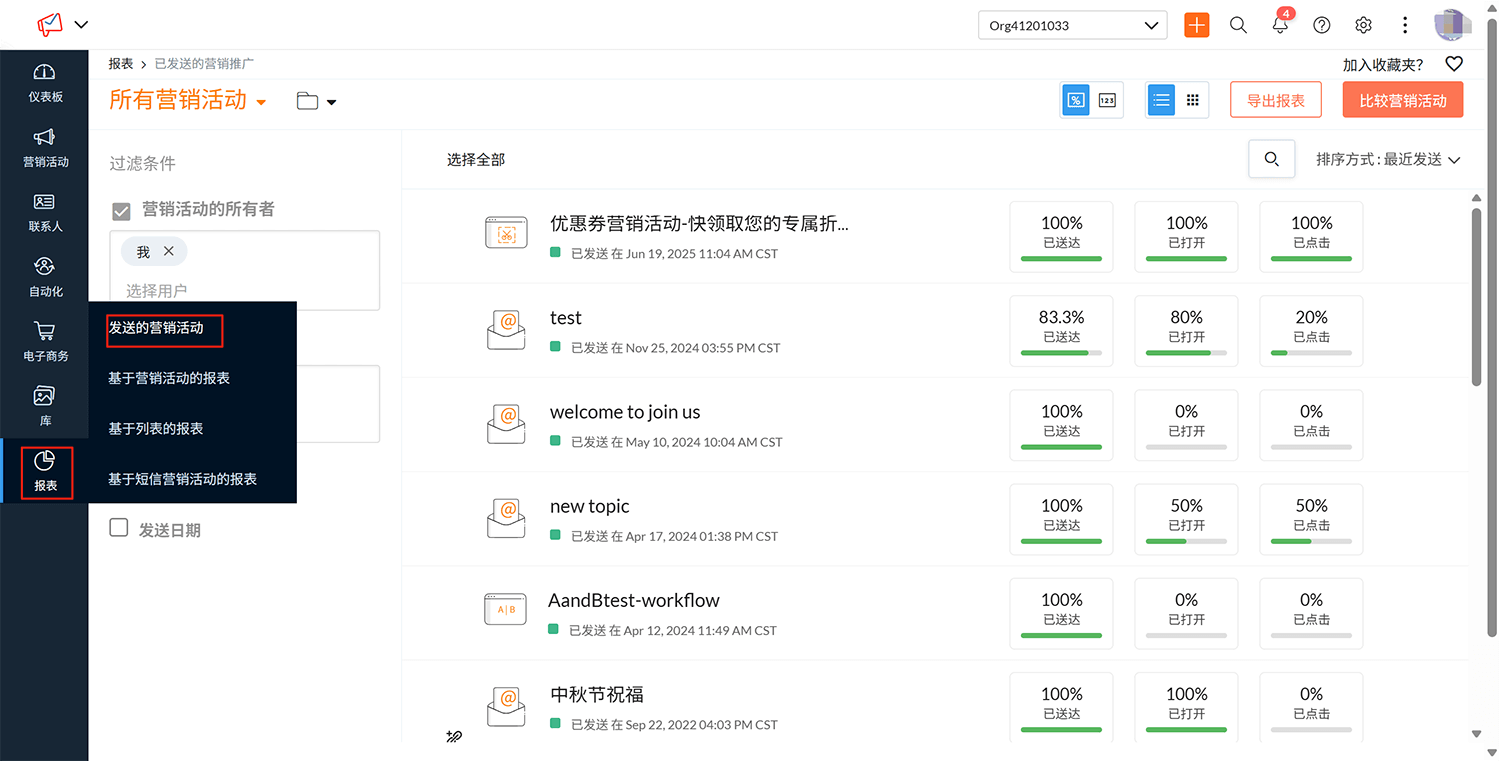Image resolution: width=1500 pixels, height=761 pixels.
Task: Open the 仪表板 dashboard sidebar icon
Action: point(44,82)
